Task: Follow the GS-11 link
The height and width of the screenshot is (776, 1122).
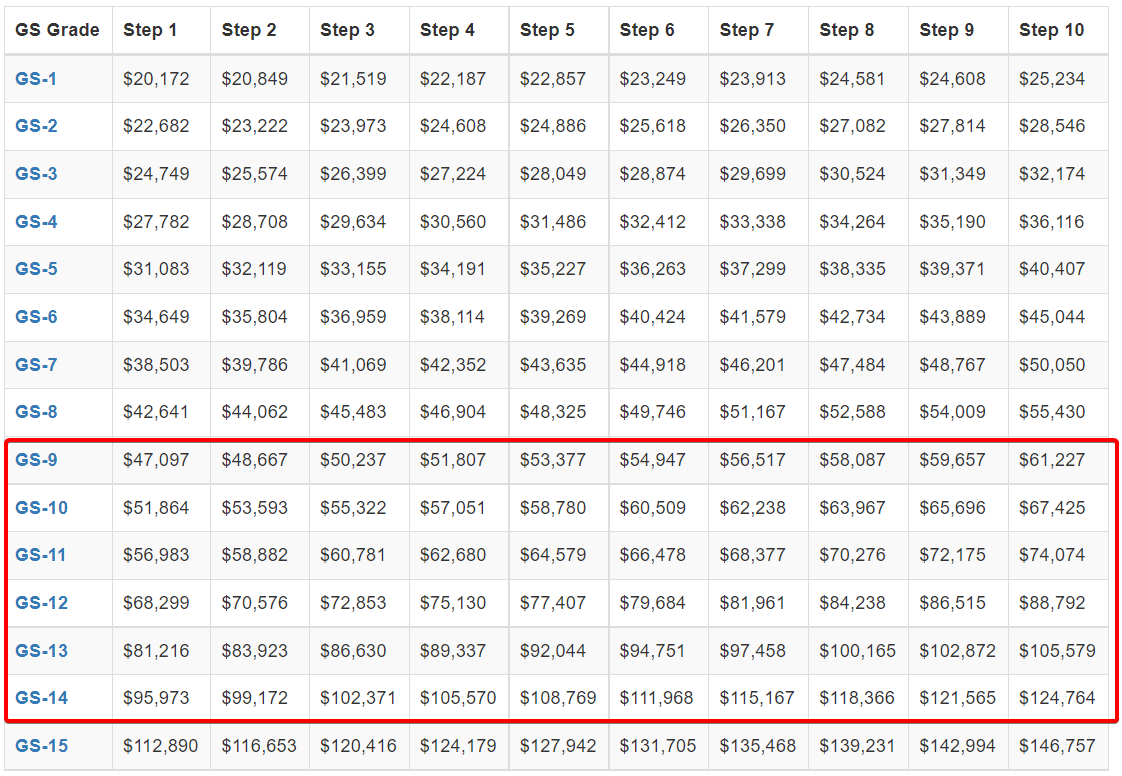Action: tap(41, 555)
